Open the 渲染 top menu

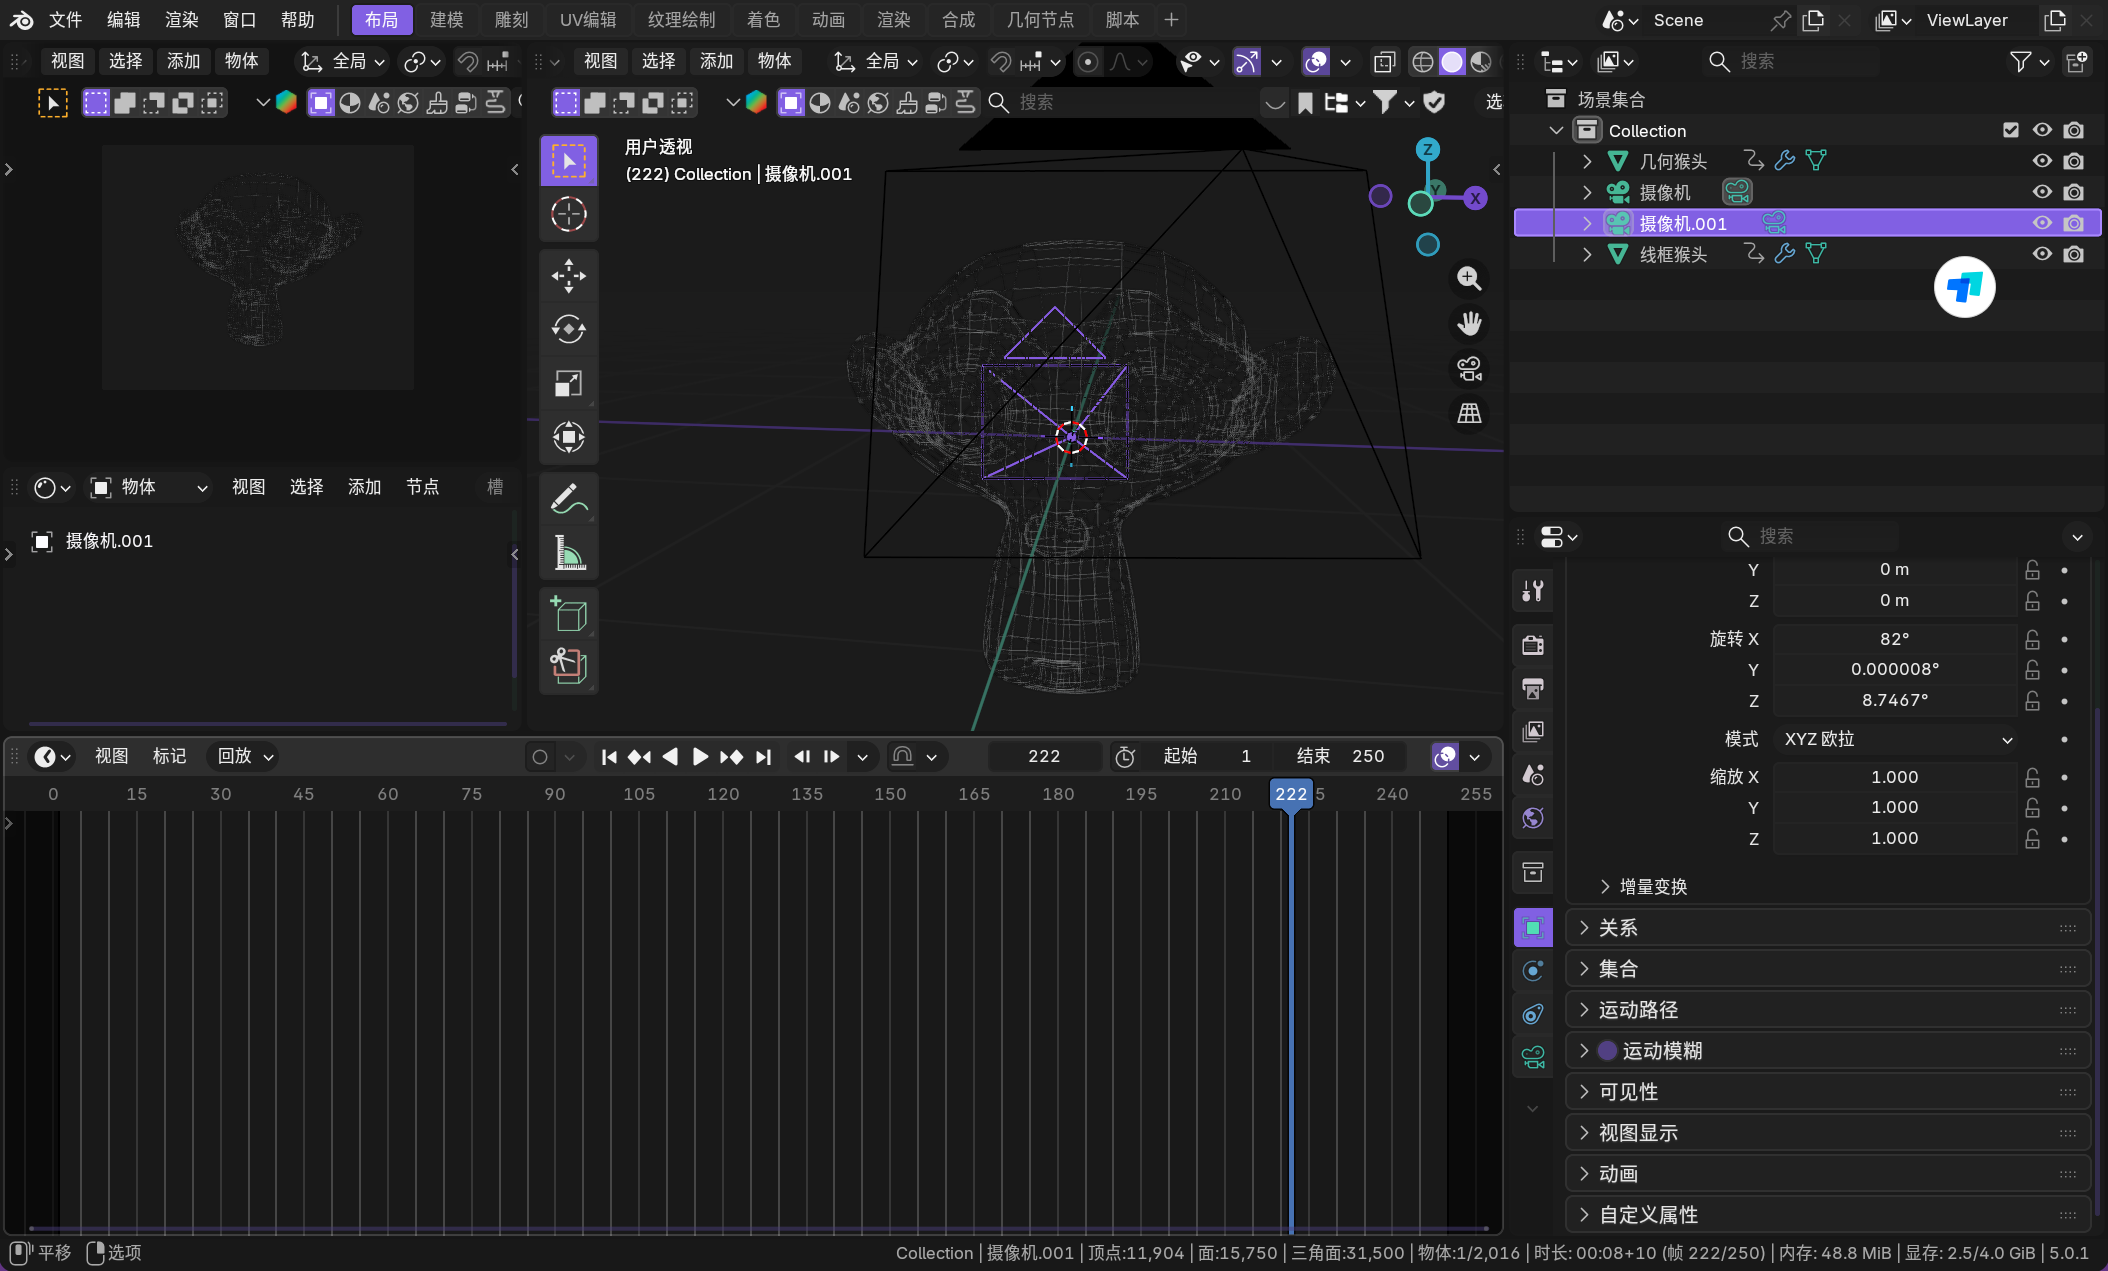(x=181, y=20)
